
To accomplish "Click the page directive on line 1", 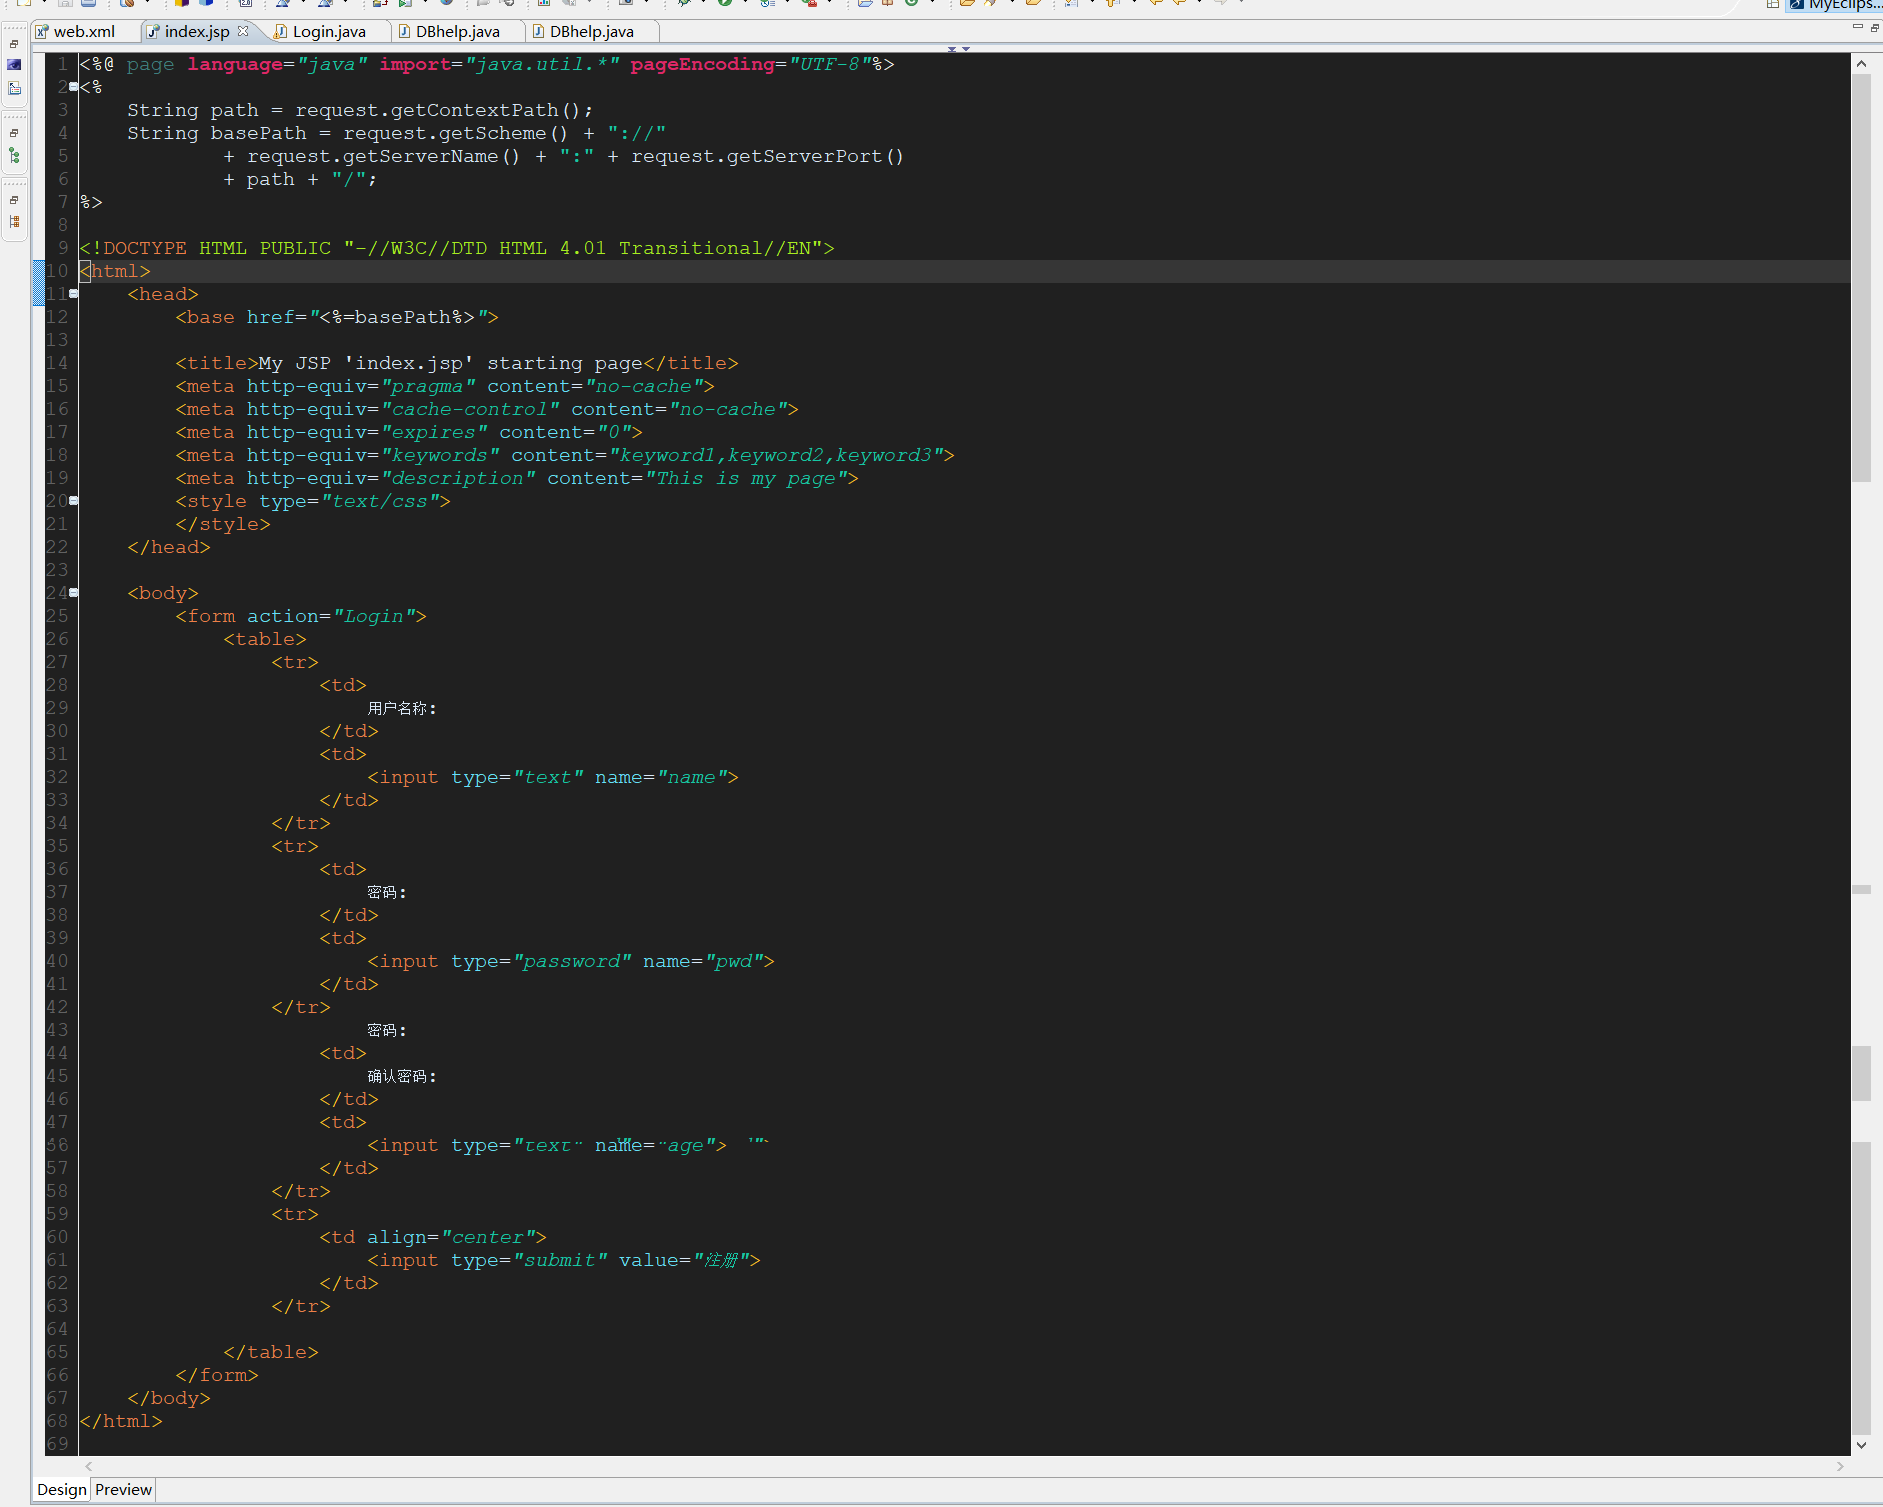I will click(x=487, y=64).
